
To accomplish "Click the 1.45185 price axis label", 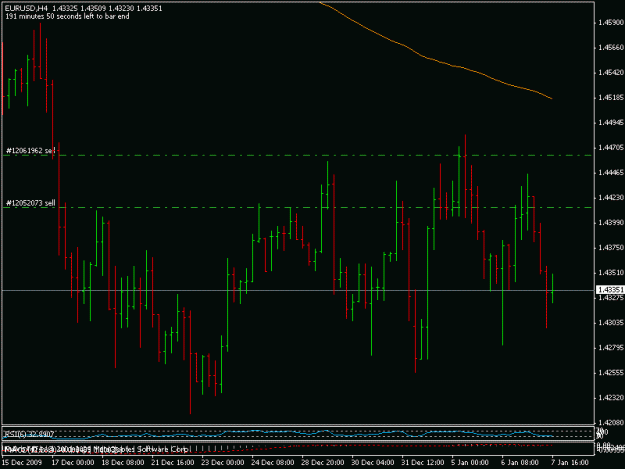I will 611,98.
